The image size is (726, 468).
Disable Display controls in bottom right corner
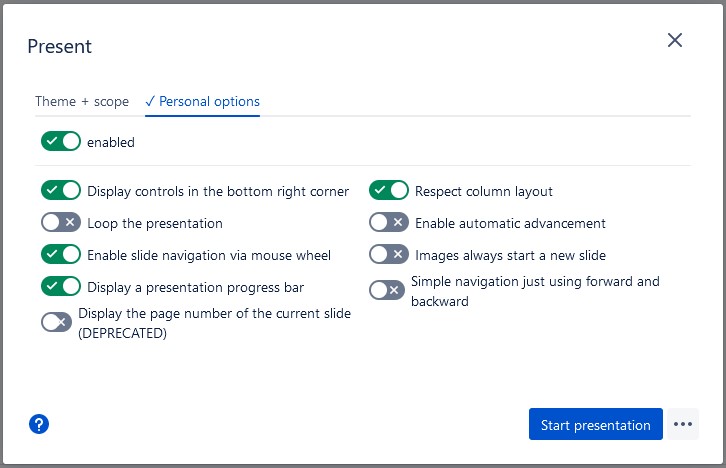tap(61, 191)
